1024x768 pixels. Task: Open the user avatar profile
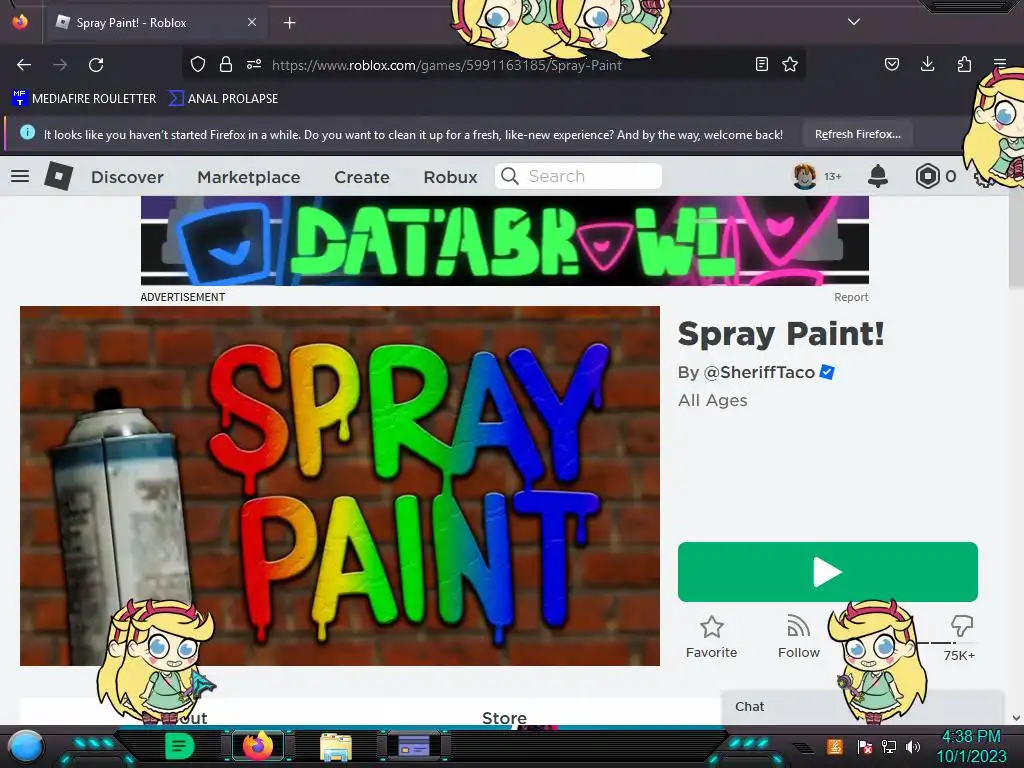pyautogui.click(x=805, y=176)
